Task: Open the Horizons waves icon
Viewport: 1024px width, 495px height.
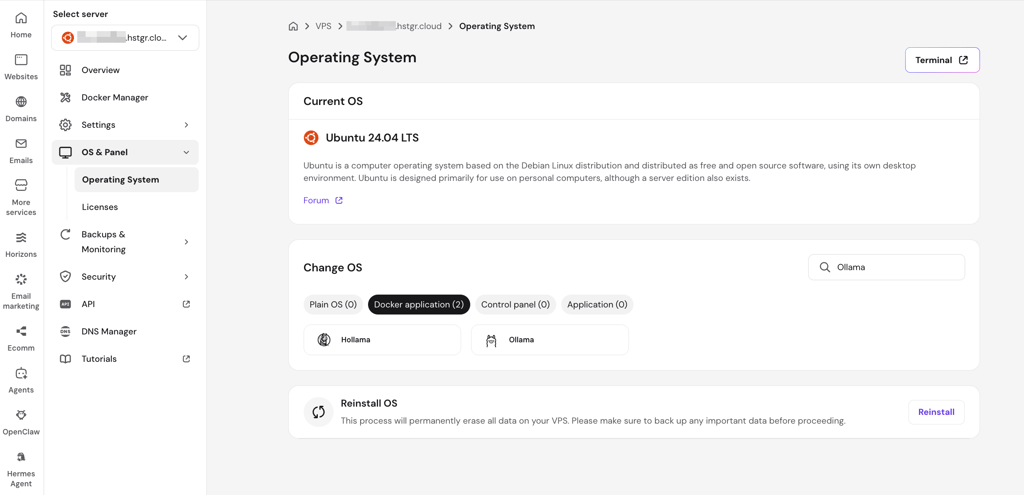Action: [21, 238]
